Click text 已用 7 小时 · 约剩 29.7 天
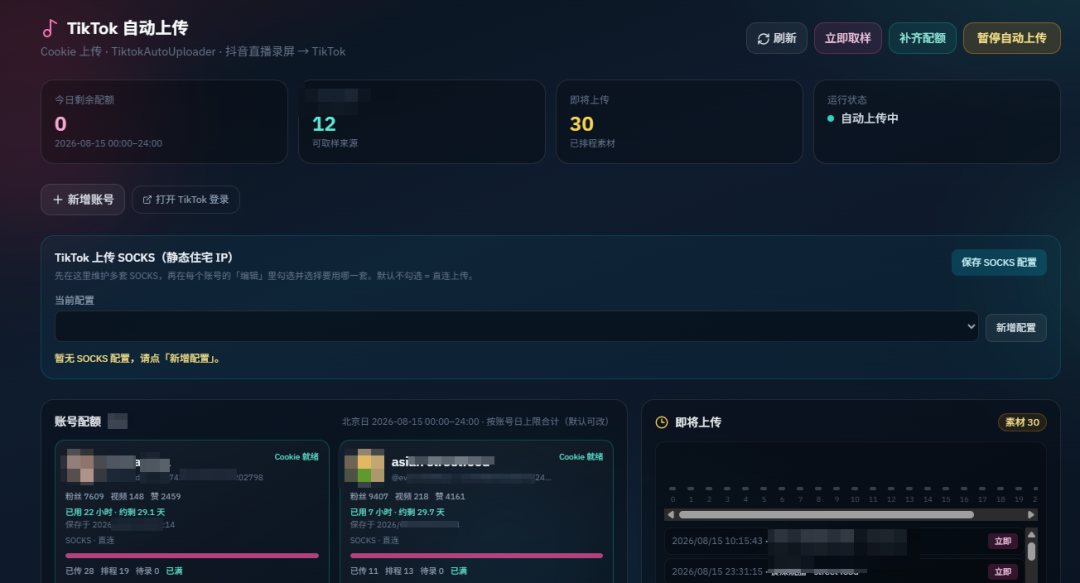The height and width of the screenshot is (583, 1080). [x=397, y=512]
